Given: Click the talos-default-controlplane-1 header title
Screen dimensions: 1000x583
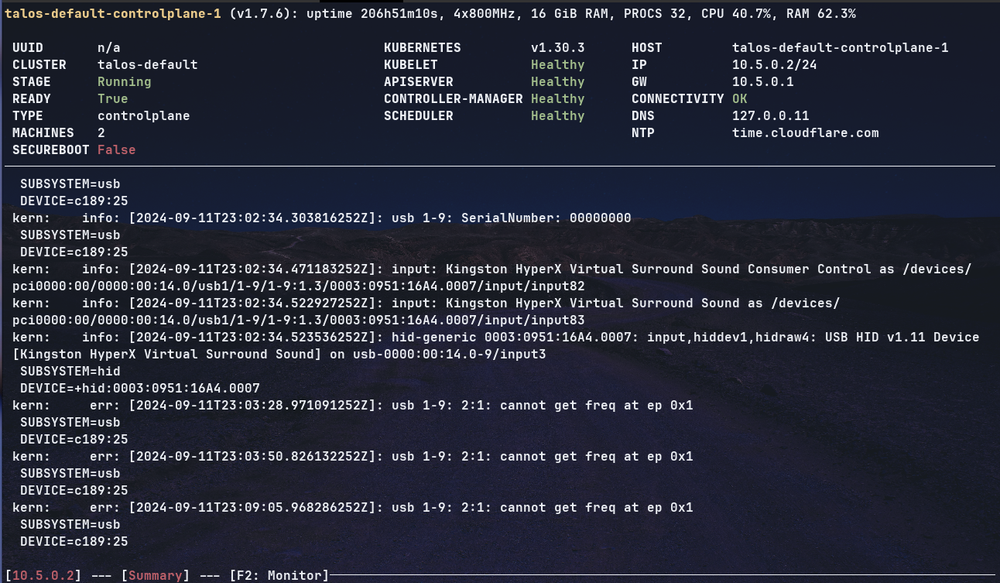Looking at the screenshot, I should [113, 13].
